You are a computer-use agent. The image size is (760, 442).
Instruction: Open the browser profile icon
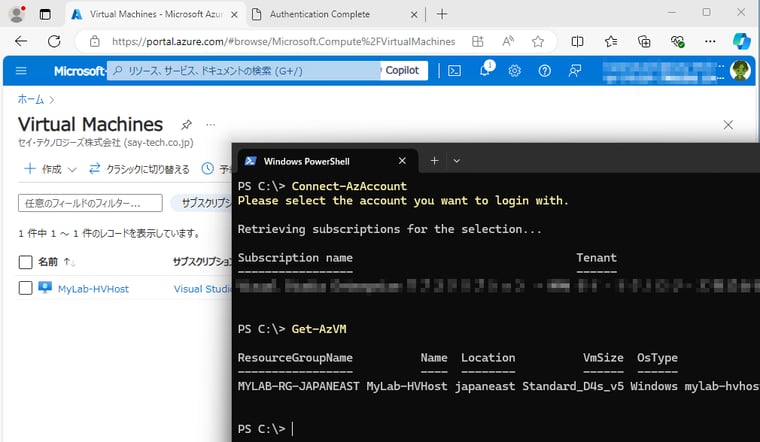(17, 14)
